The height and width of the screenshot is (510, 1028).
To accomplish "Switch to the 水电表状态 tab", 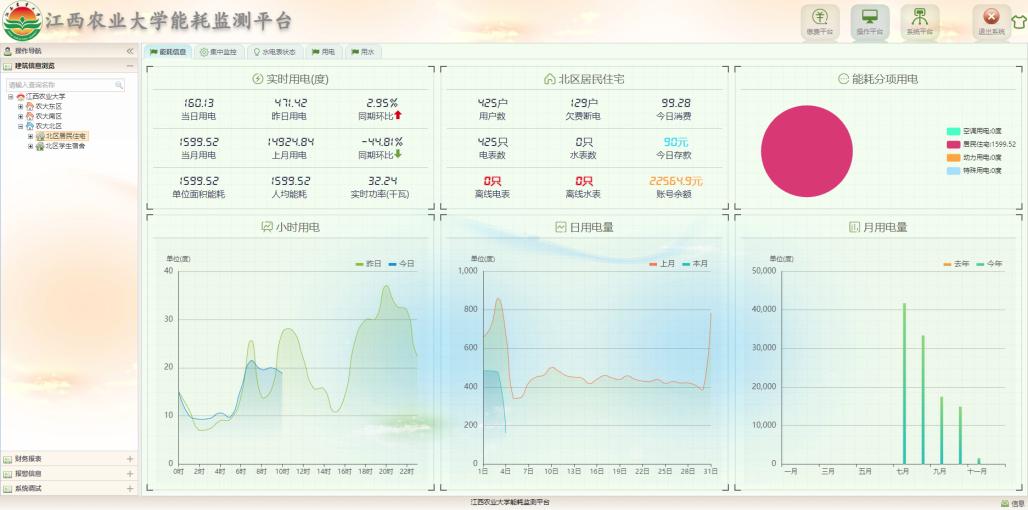I will pyautogui.click(x=273, y=52).
